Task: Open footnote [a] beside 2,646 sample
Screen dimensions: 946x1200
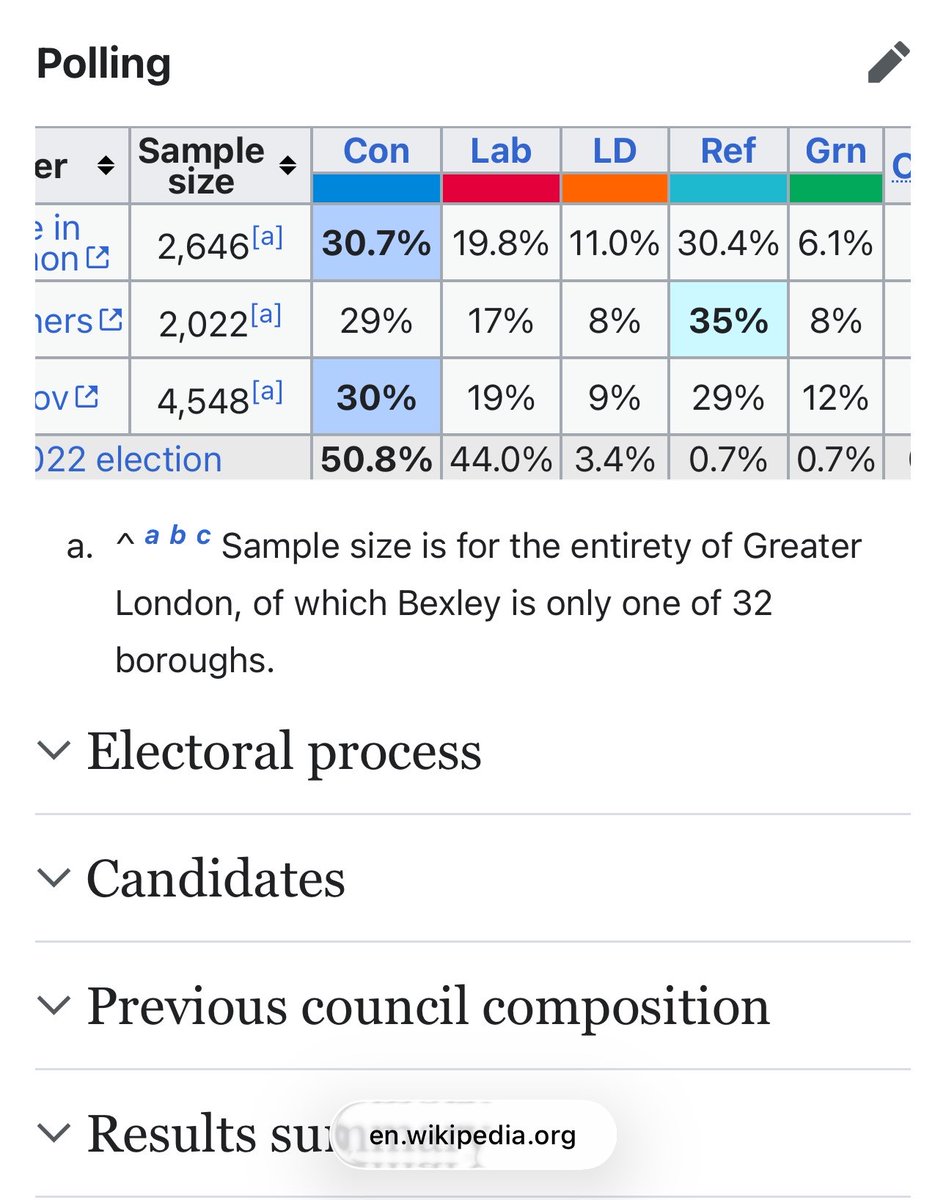Action: [267, 237]
